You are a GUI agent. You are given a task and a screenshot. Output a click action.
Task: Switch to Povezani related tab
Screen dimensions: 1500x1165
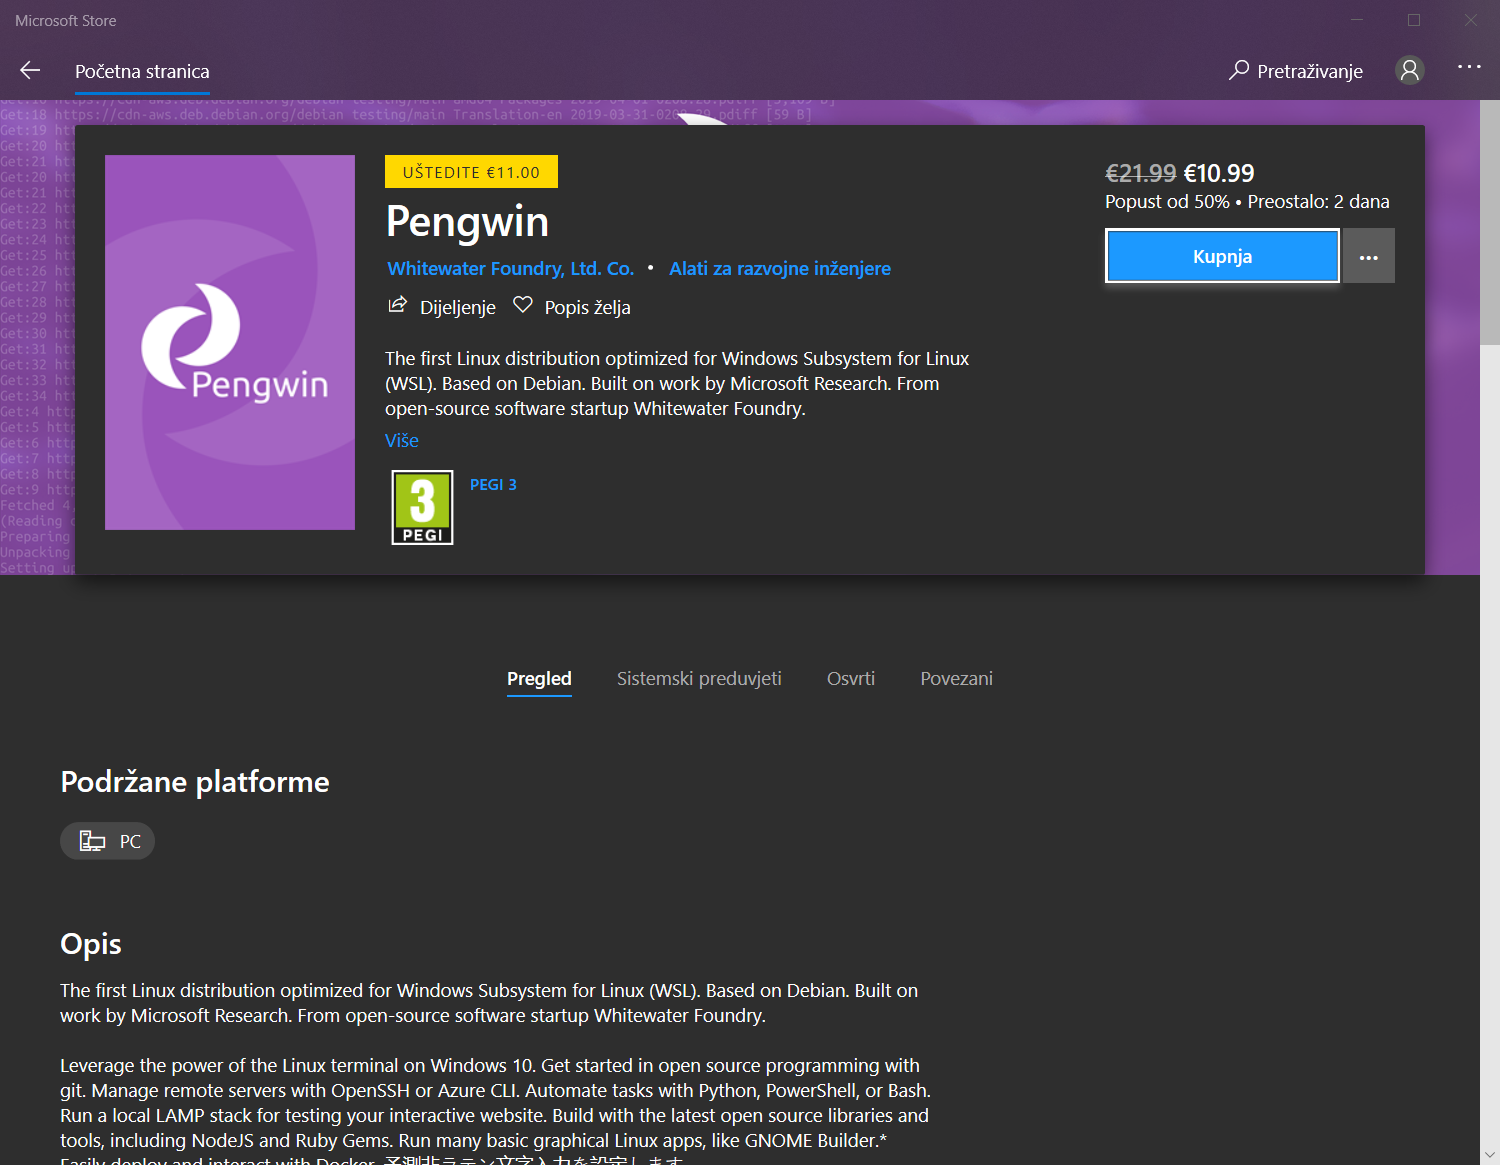pos(956,679)
